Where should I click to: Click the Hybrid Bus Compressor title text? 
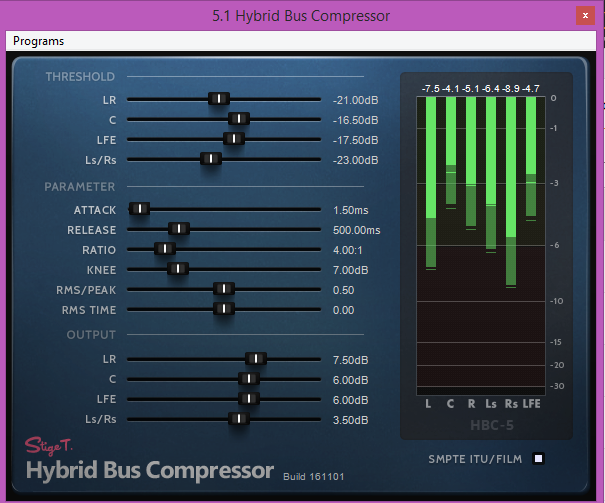point(150,471)
